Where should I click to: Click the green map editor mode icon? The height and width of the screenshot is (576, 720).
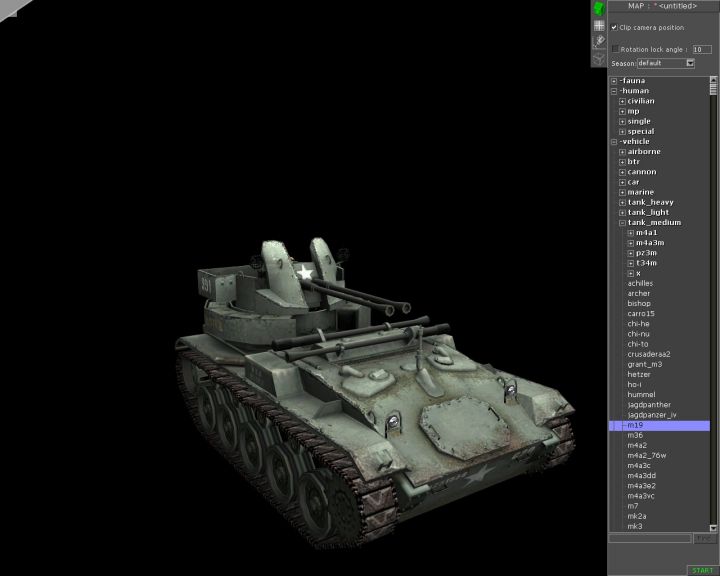pyautogui.click(x=599, y=9)
